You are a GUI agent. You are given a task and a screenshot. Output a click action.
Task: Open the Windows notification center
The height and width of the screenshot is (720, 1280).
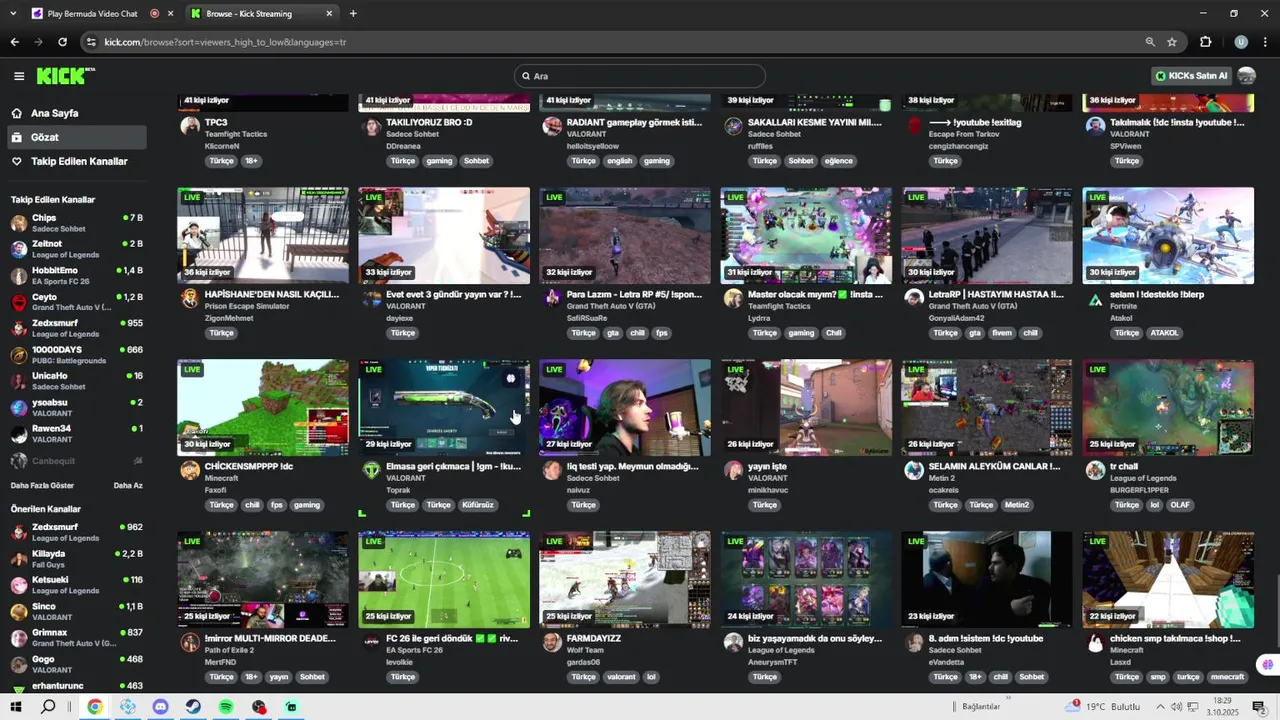pyautogui.click(x=1259, y=707)
